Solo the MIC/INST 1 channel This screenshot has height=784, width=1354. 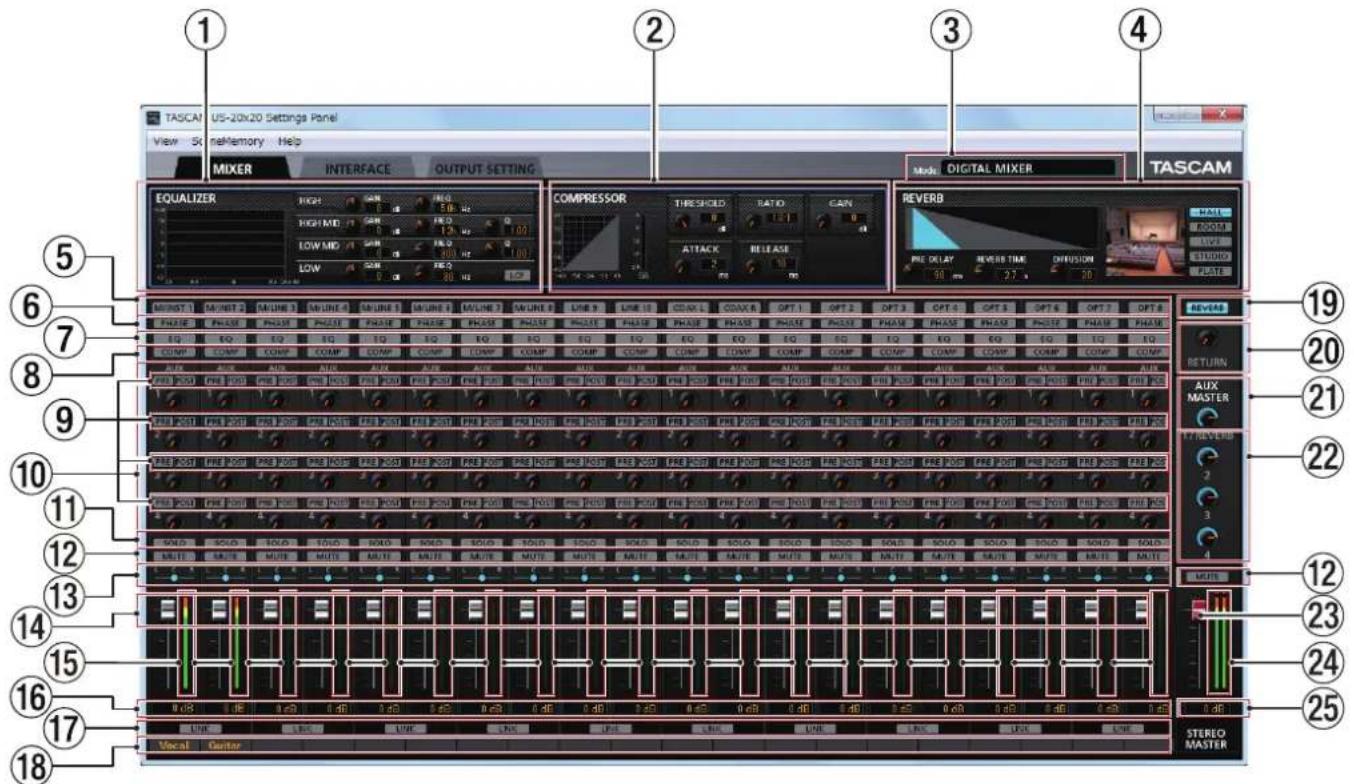[x=174, y=543]
